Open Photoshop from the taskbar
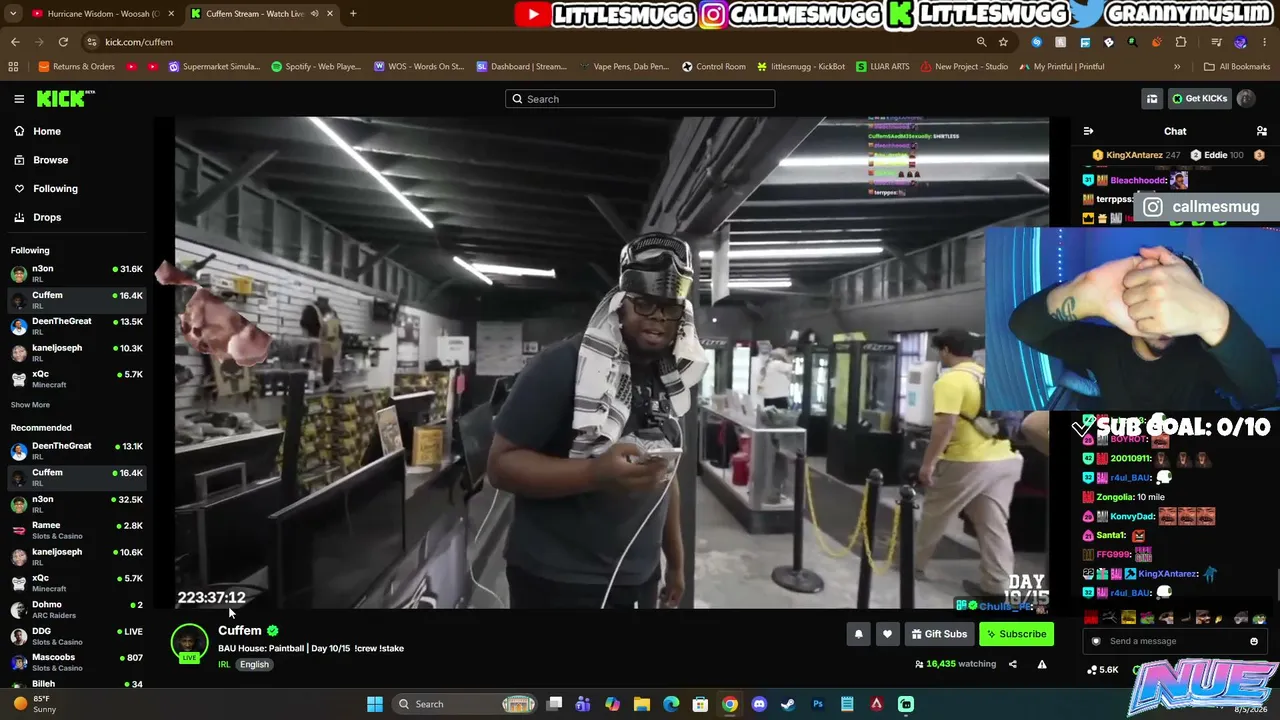The height and width of the screenshot is (720, 1280). coord(818,704)
